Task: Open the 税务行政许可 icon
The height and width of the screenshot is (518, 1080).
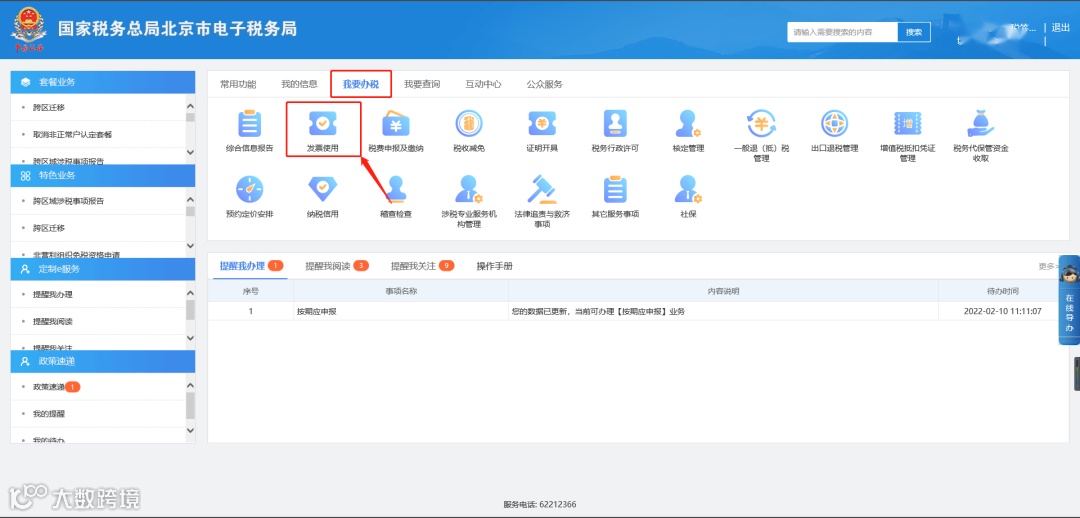Action: pyautogui.click(x=615, y=124)
